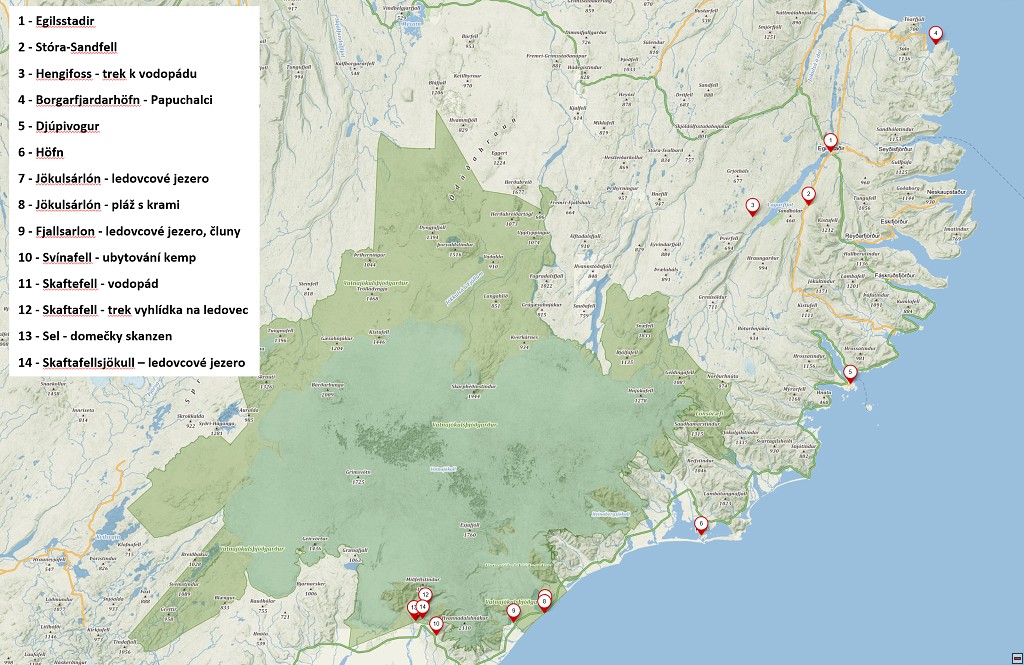Click the small icon in bottom-right corner
Screen dimensions: 1024x665
[1016, 658]
